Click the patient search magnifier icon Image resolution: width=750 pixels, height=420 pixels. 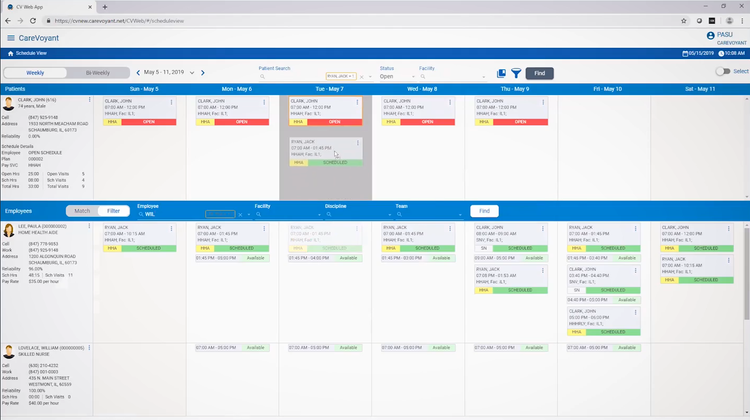(262, 77)
